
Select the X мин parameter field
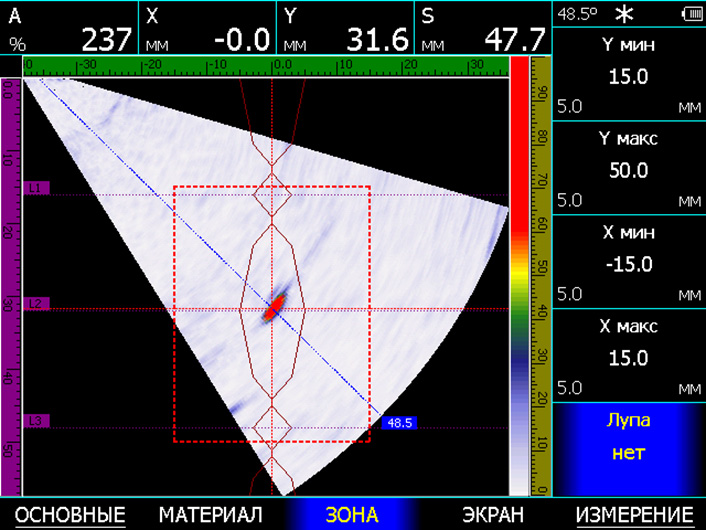(x=629, y=262)
